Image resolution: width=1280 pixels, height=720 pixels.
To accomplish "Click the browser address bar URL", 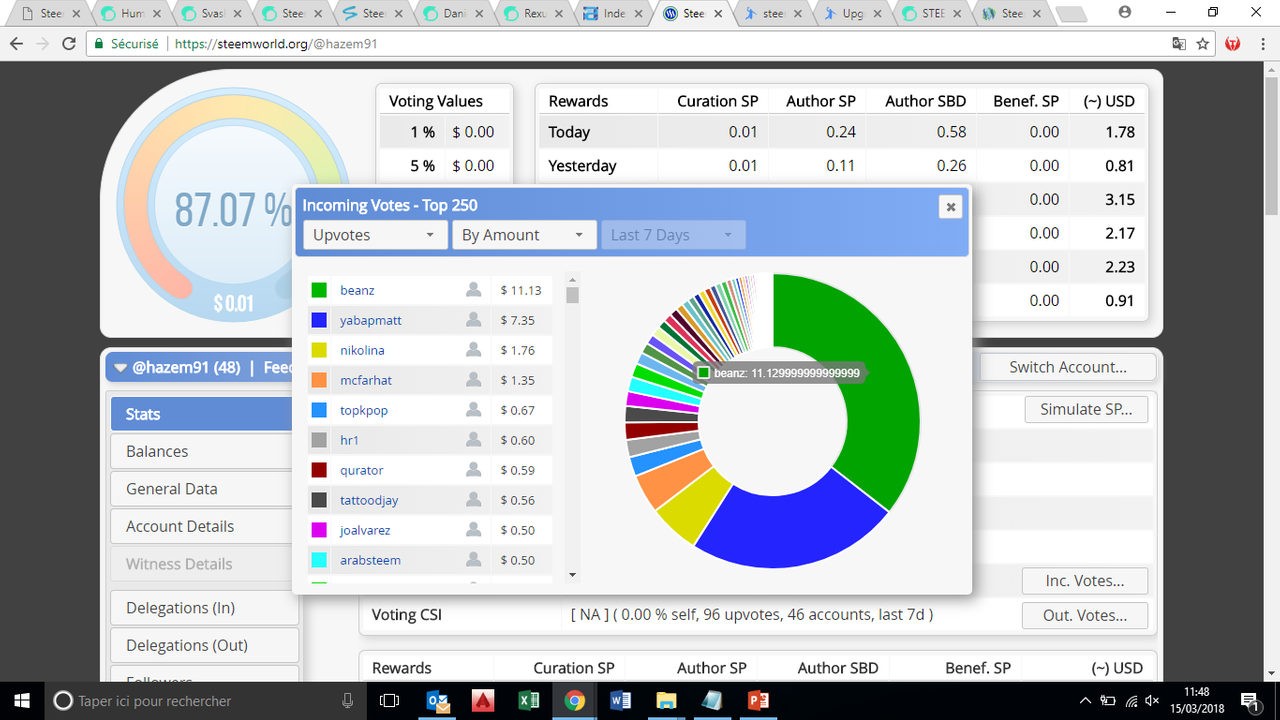I will [276, 44].
